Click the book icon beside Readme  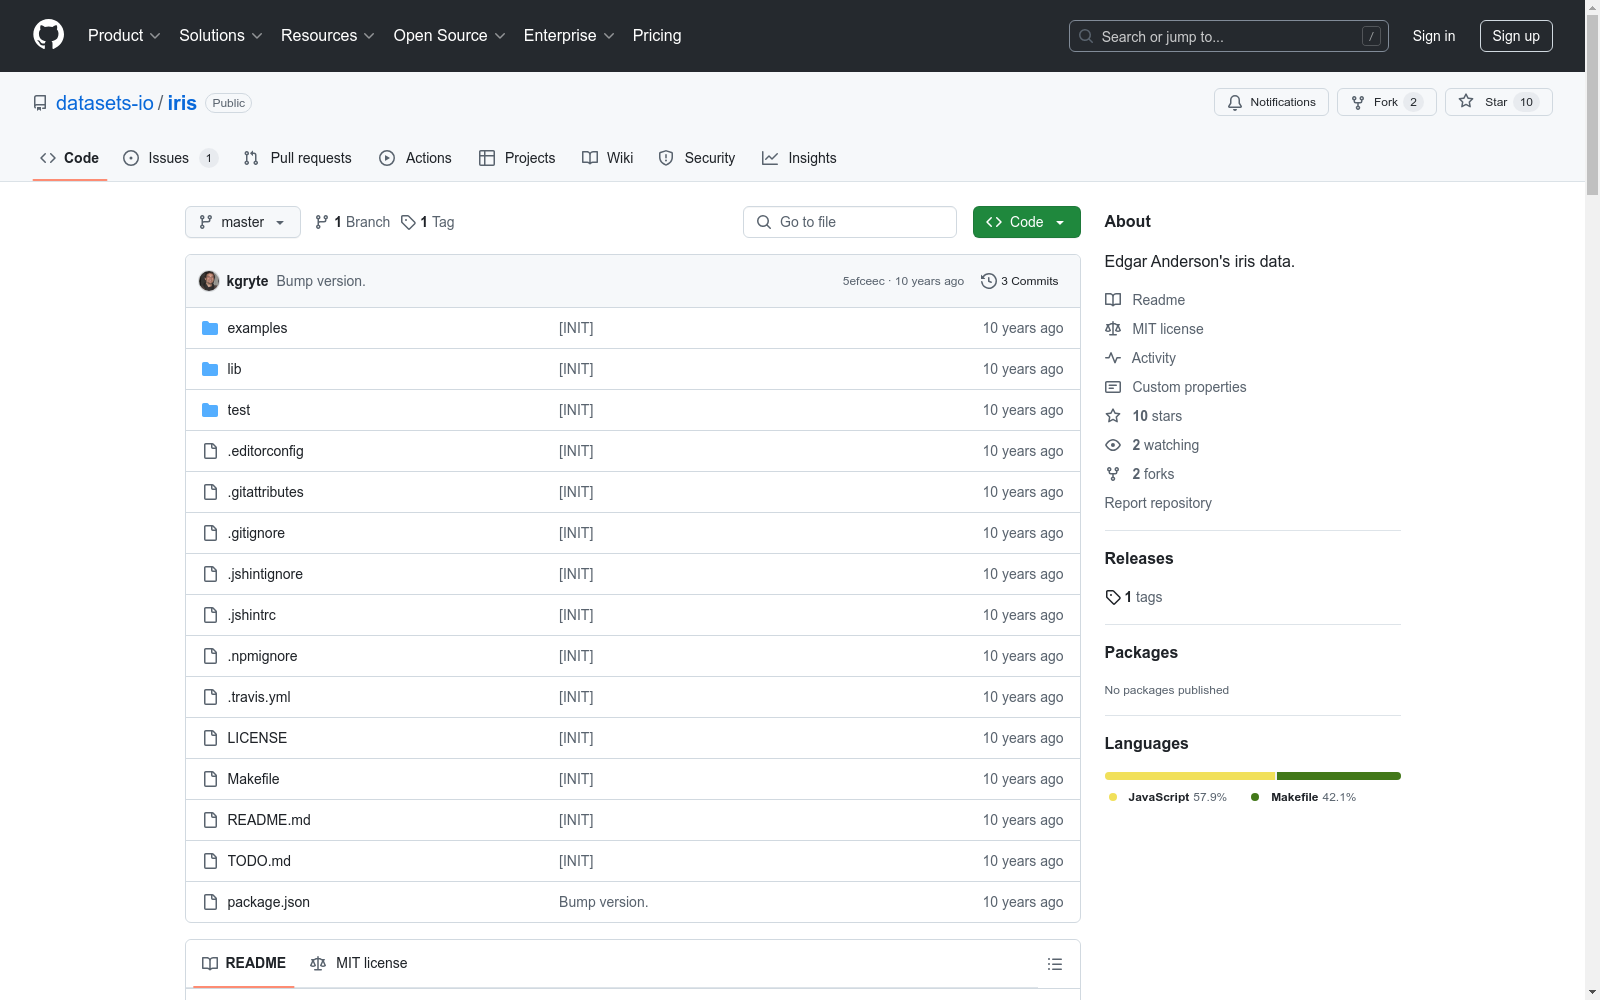tap(1113, 300)
